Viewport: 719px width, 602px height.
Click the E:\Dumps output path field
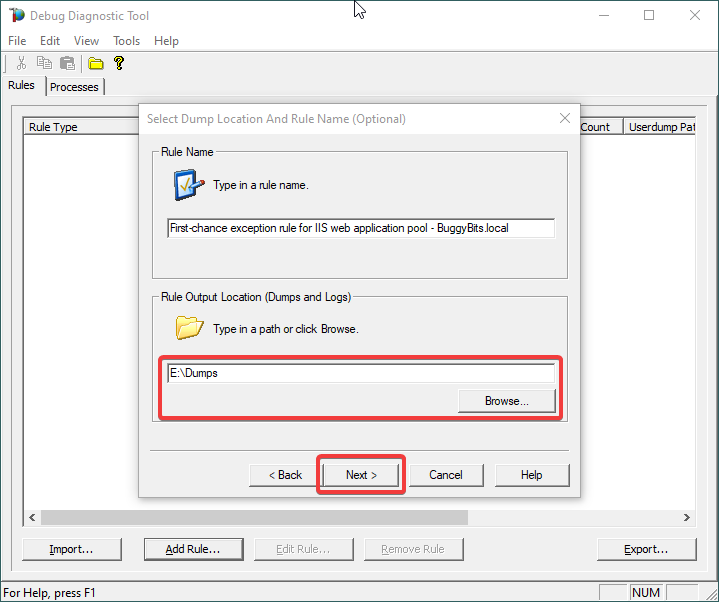pos(360,373)
